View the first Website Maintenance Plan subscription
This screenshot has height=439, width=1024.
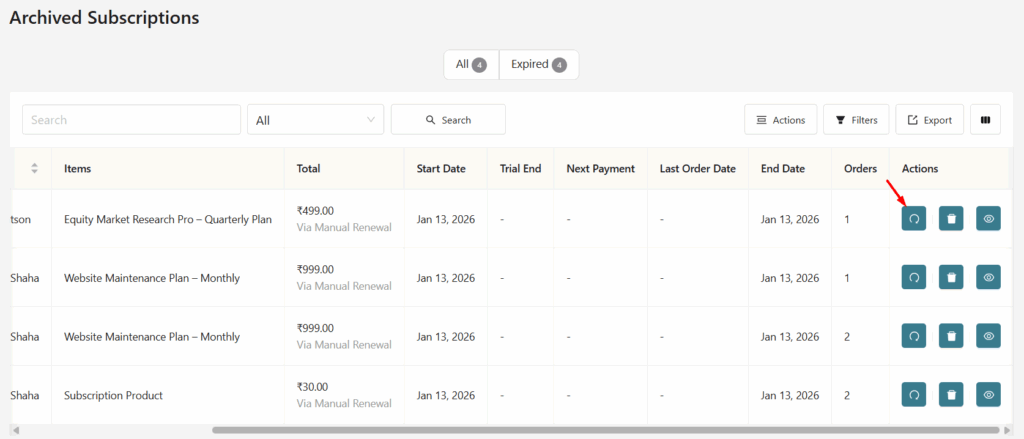point(988,277)
